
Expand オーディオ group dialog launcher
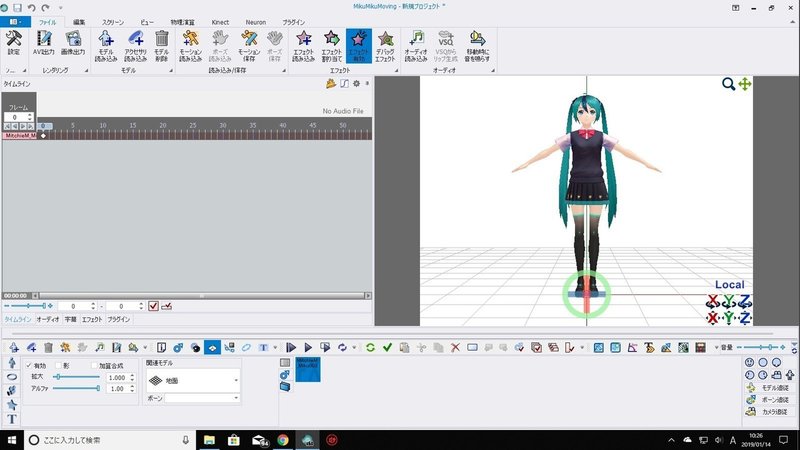pos(493,70)
